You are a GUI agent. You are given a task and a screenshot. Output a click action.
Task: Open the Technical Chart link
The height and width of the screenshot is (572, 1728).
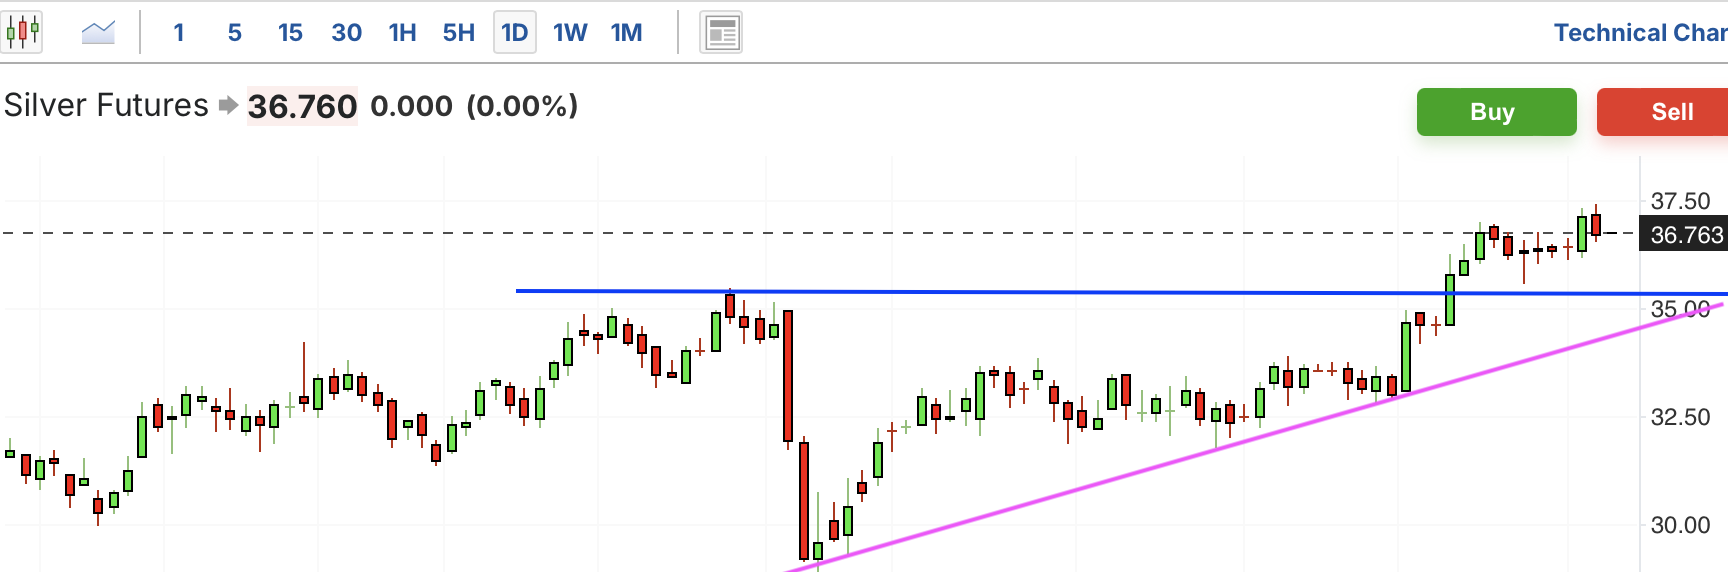coord(1641,33)
